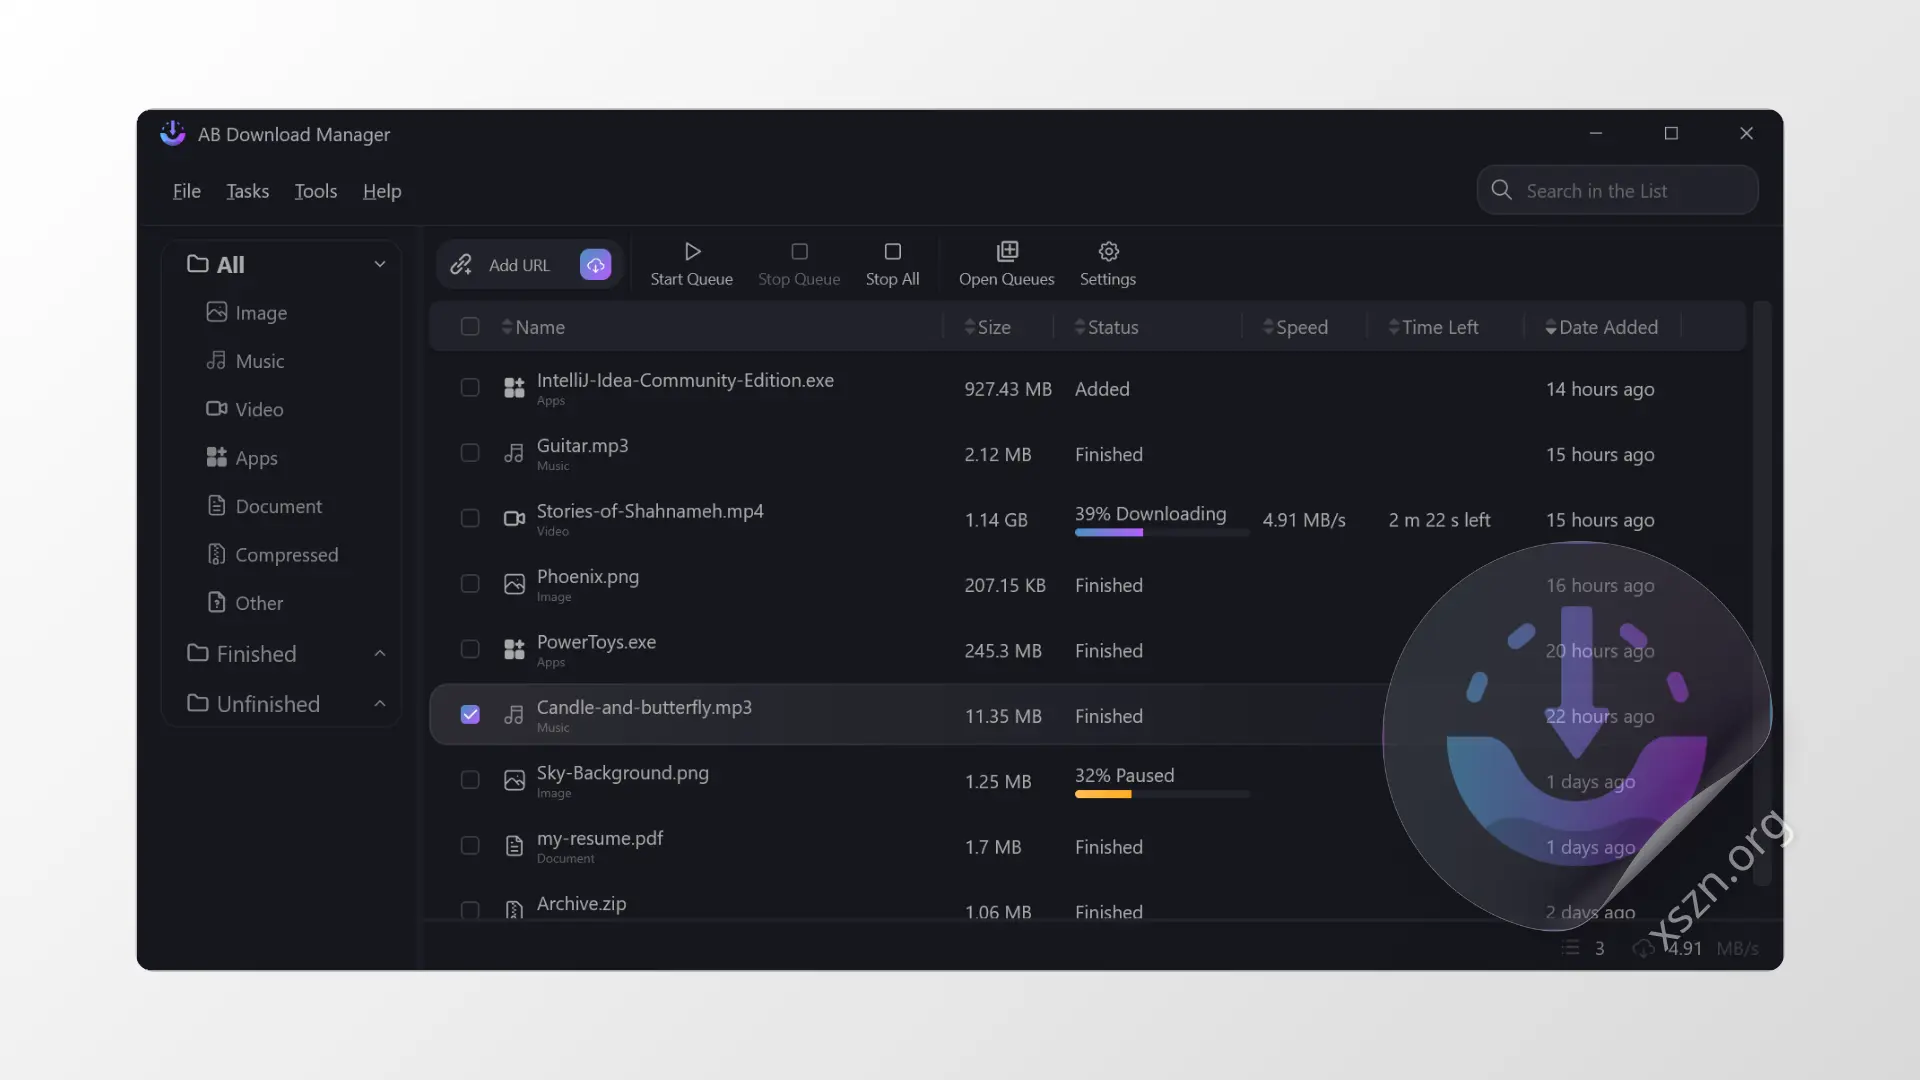Expand the Unfinished folder chevron
This screenshot has height=1080, width=1920.
380,704
